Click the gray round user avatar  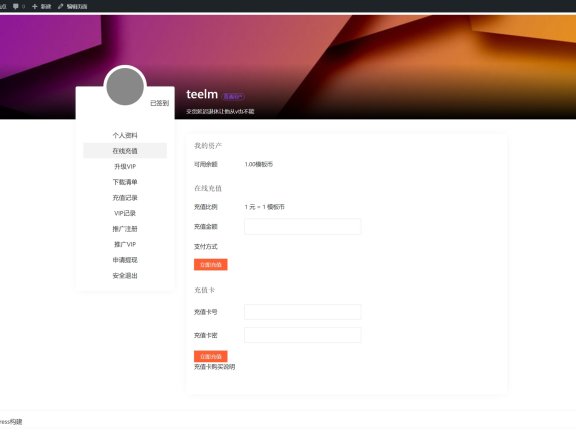tap(125, 87)
